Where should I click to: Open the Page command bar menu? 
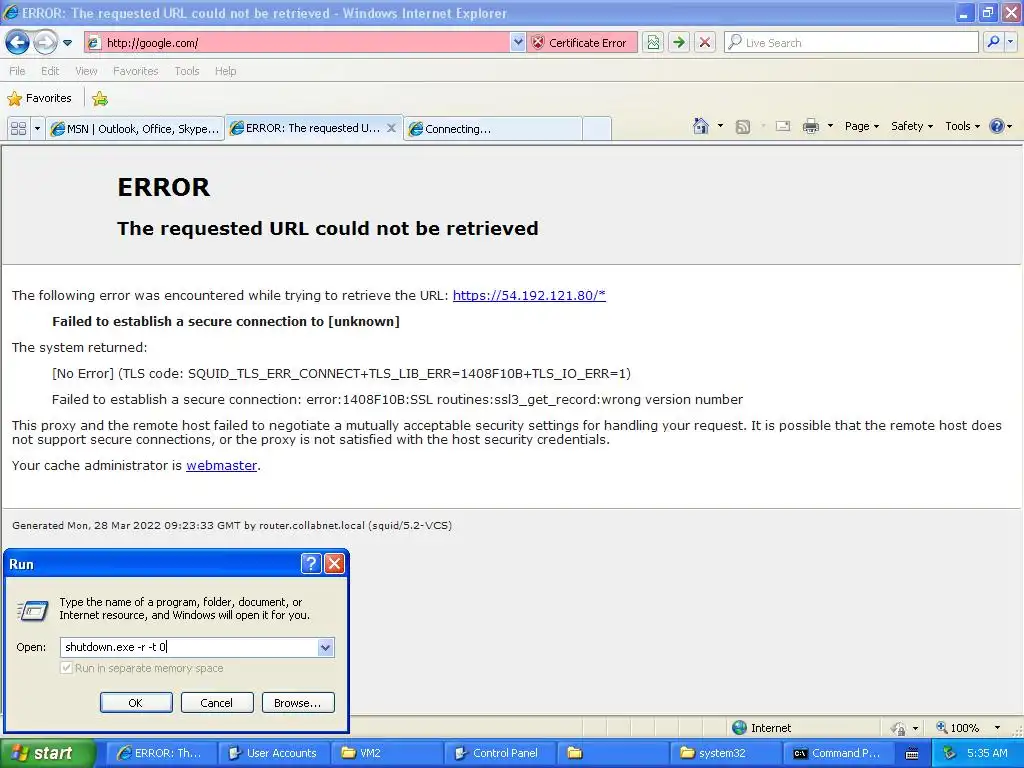(x=861, y=126)
